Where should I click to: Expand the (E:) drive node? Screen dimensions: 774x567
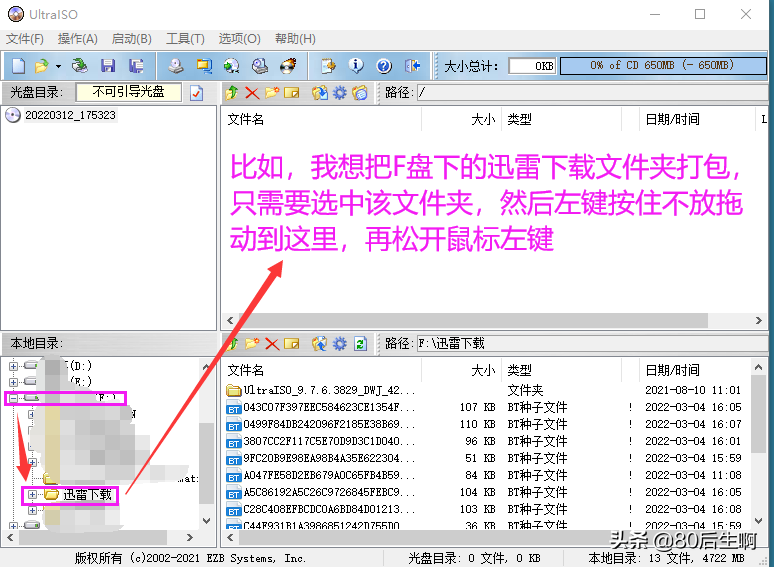pyautogui.click(x=13, y=382)
